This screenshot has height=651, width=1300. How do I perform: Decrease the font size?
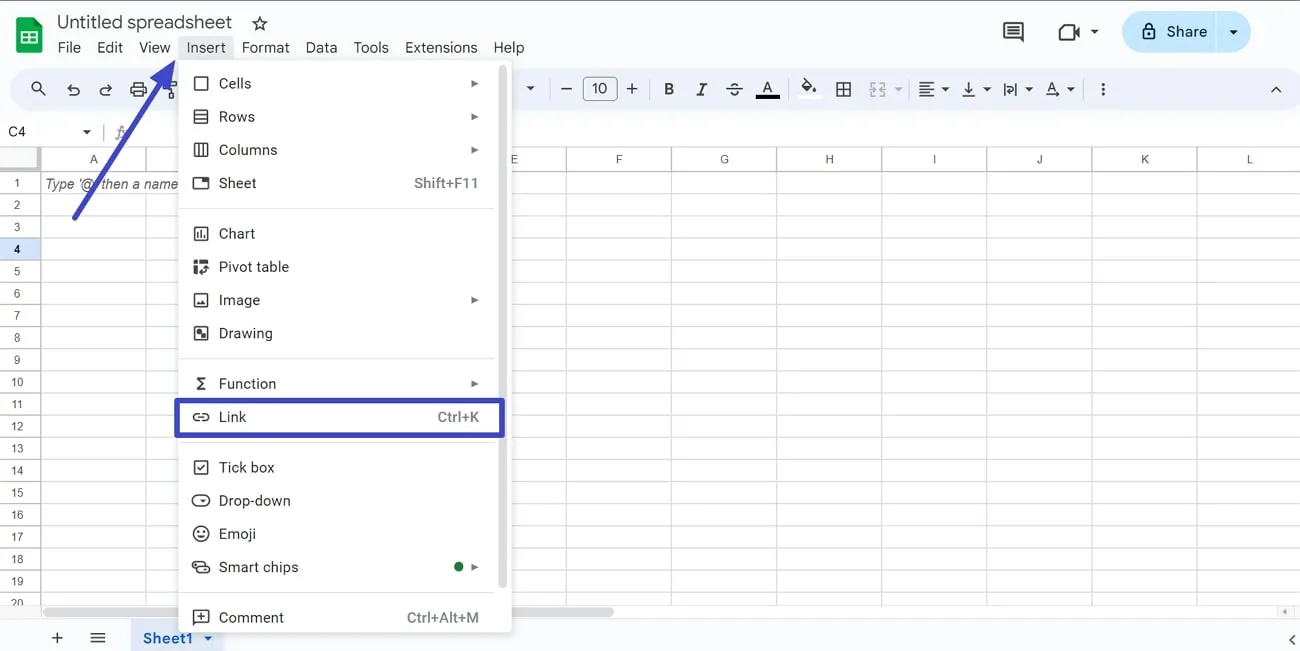point(566,89)
